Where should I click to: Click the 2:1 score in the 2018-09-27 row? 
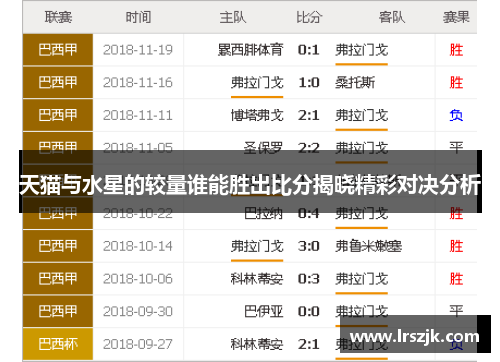coord(309,344)
